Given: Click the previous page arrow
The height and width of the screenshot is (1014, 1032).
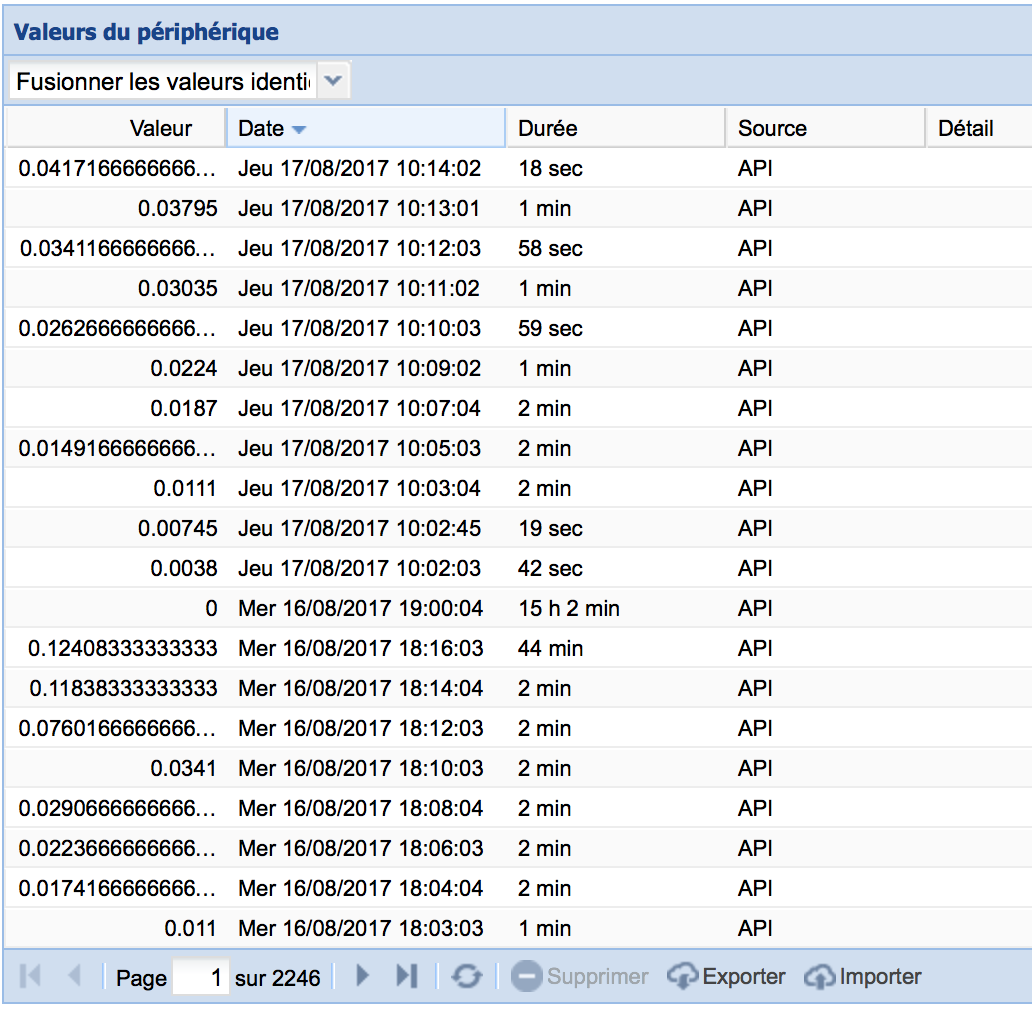Looking at the screenshot, I should point(74,976).
